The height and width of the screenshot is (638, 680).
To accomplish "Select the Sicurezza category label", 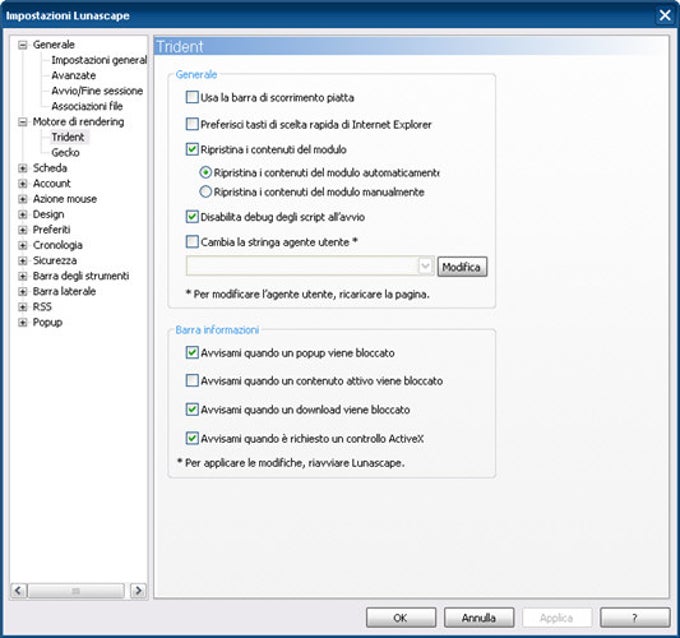I will (55, 260).
